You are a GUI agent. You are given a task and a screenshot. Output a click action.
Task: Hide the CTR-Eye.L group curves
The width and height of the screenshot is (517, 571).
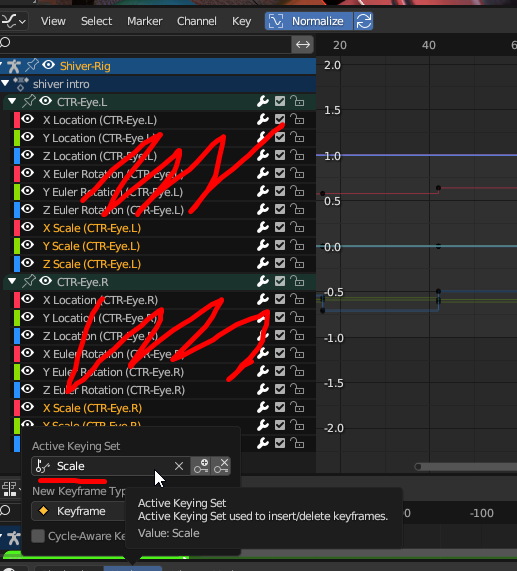pos(46,101)
